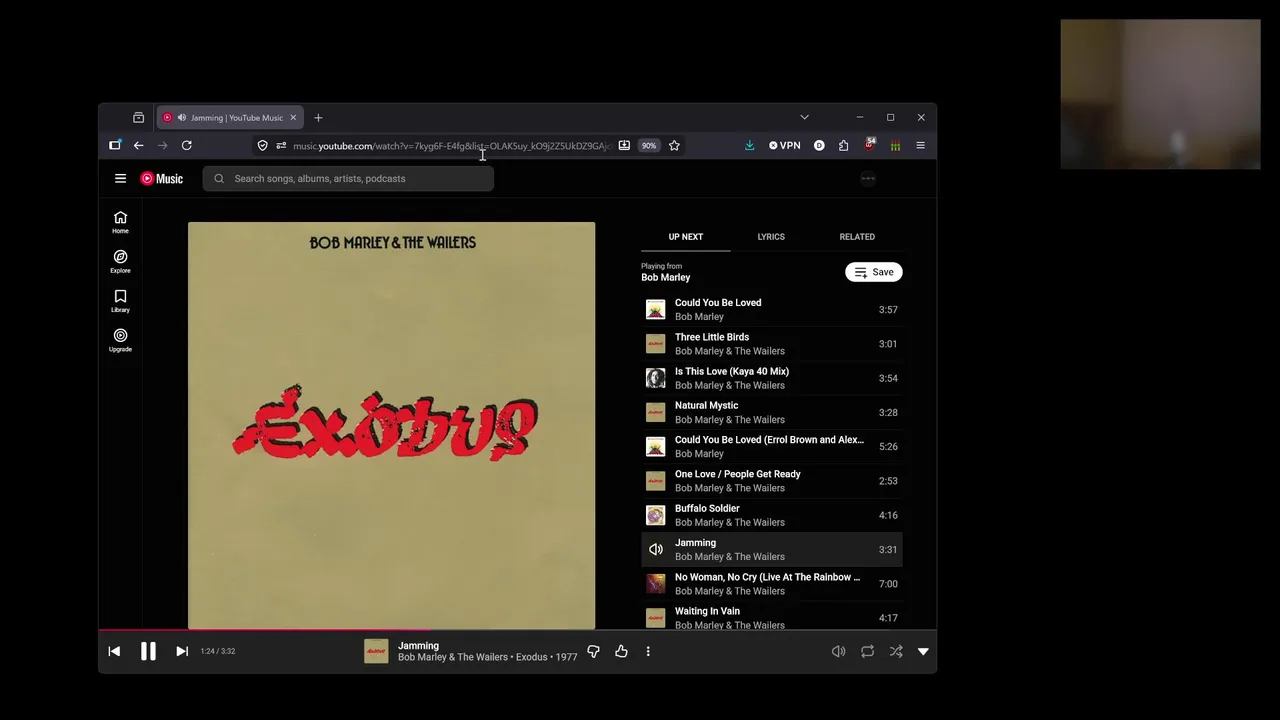Image resolution: width=1280 pixels, height=720 pixels.
Task: Switch to the LYRICS tab
Action: 771,237
